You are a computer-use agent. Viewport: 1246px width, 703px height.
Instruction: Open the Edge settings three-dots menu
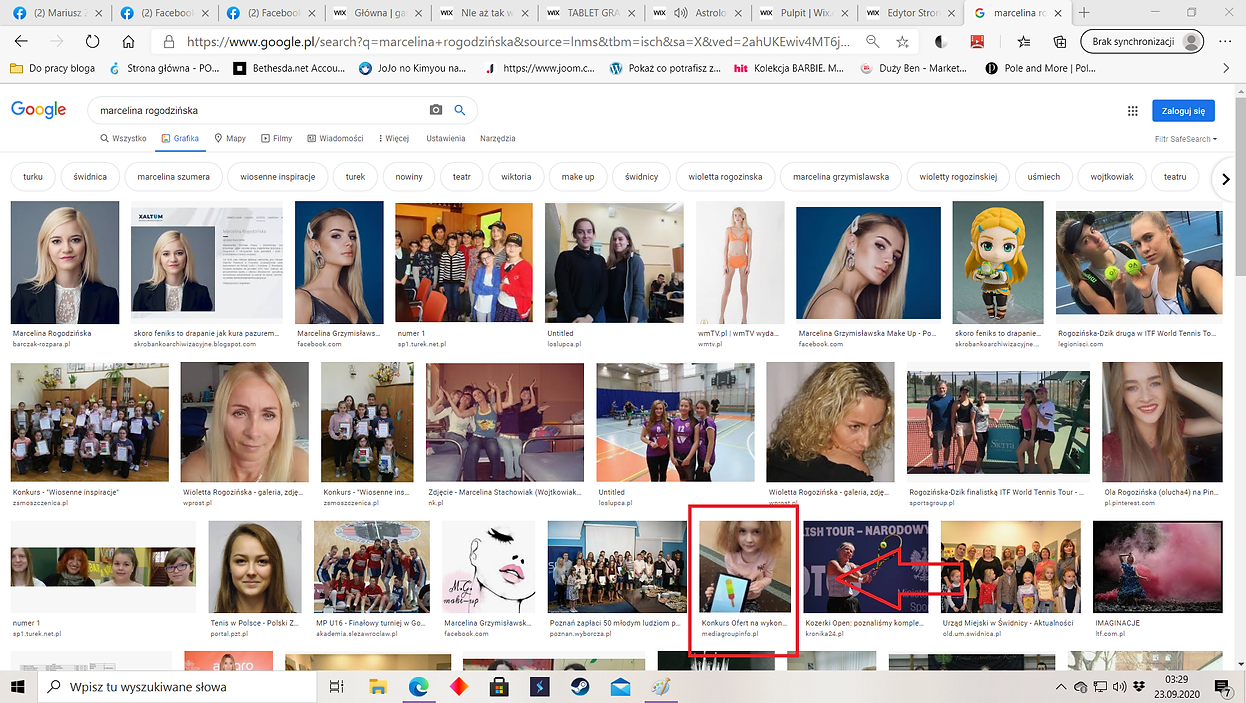[1226, 42]
